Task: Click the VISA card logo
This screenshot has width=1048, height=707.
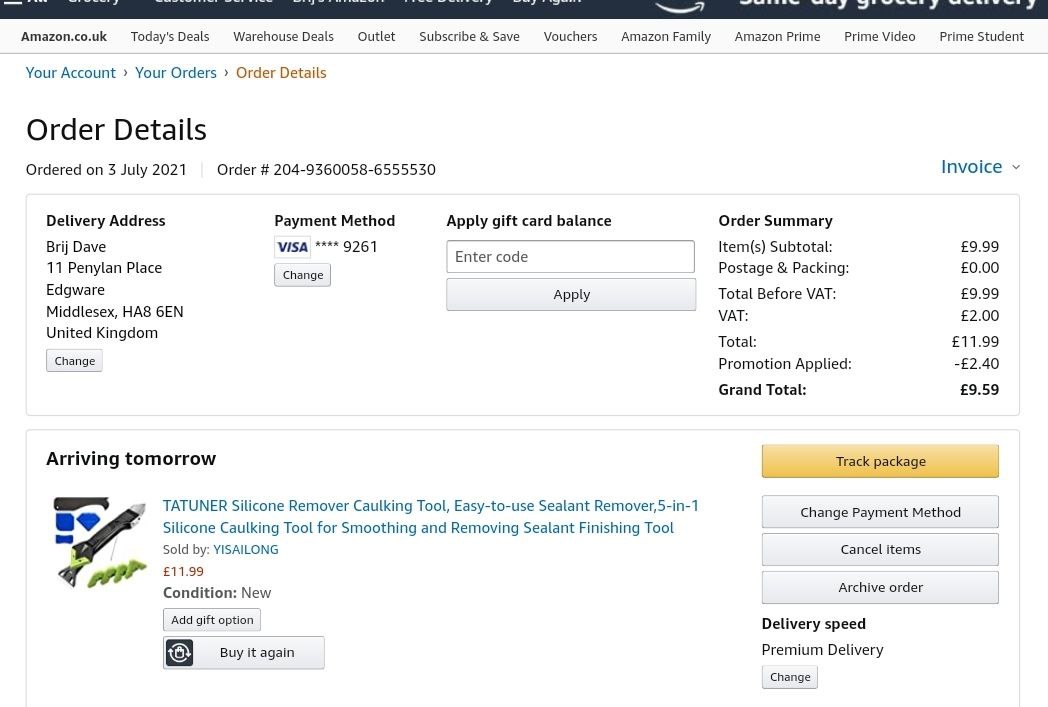Action: [292, 247]
